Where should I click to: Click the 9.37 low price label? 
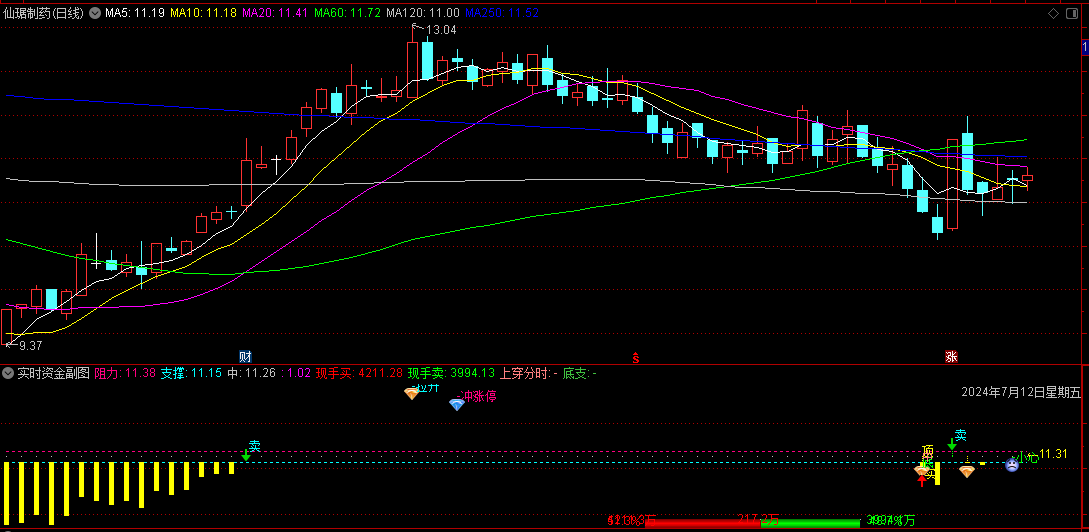tap(30, 345)
